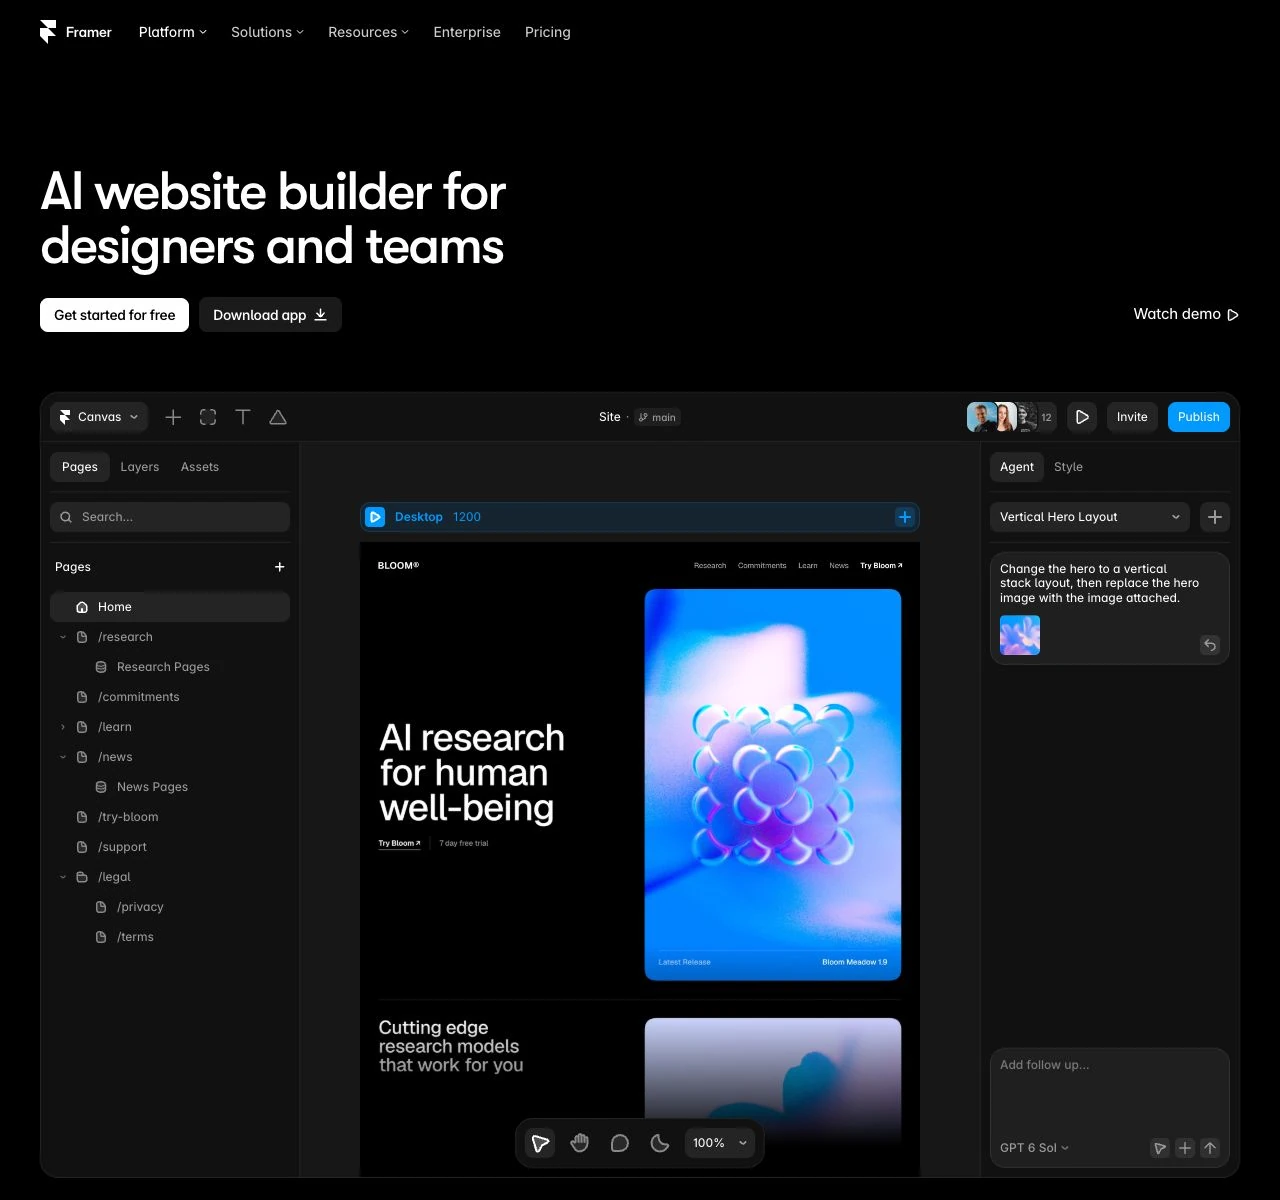Select the comment bubble tool
The image size is (1280, 1200).
click(620, 1143)
